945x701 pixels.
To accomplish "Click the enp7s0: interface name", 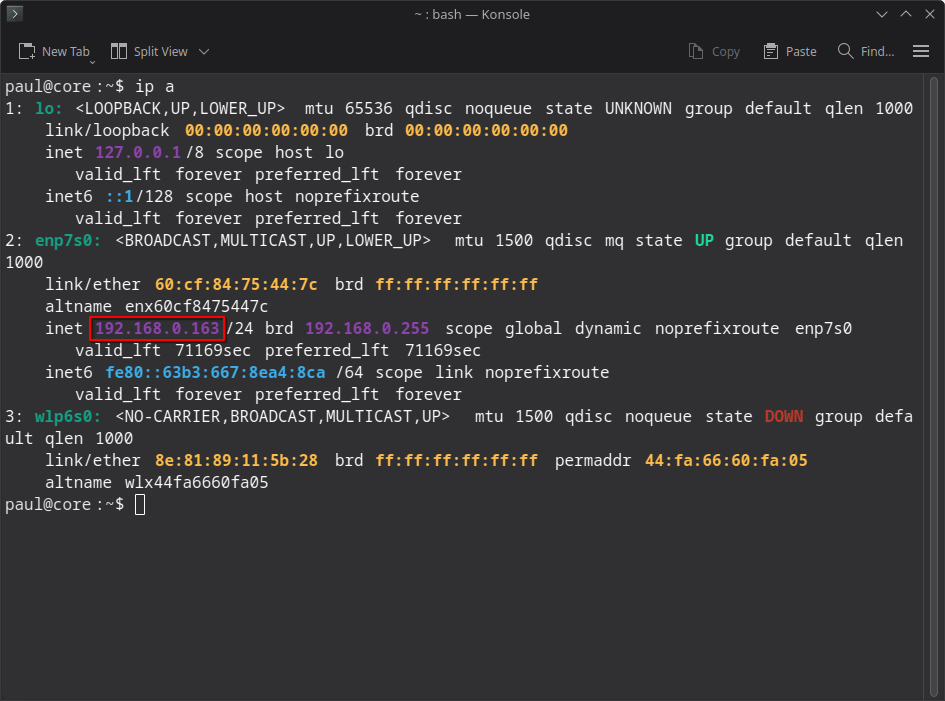I will [x=68, y=240].
